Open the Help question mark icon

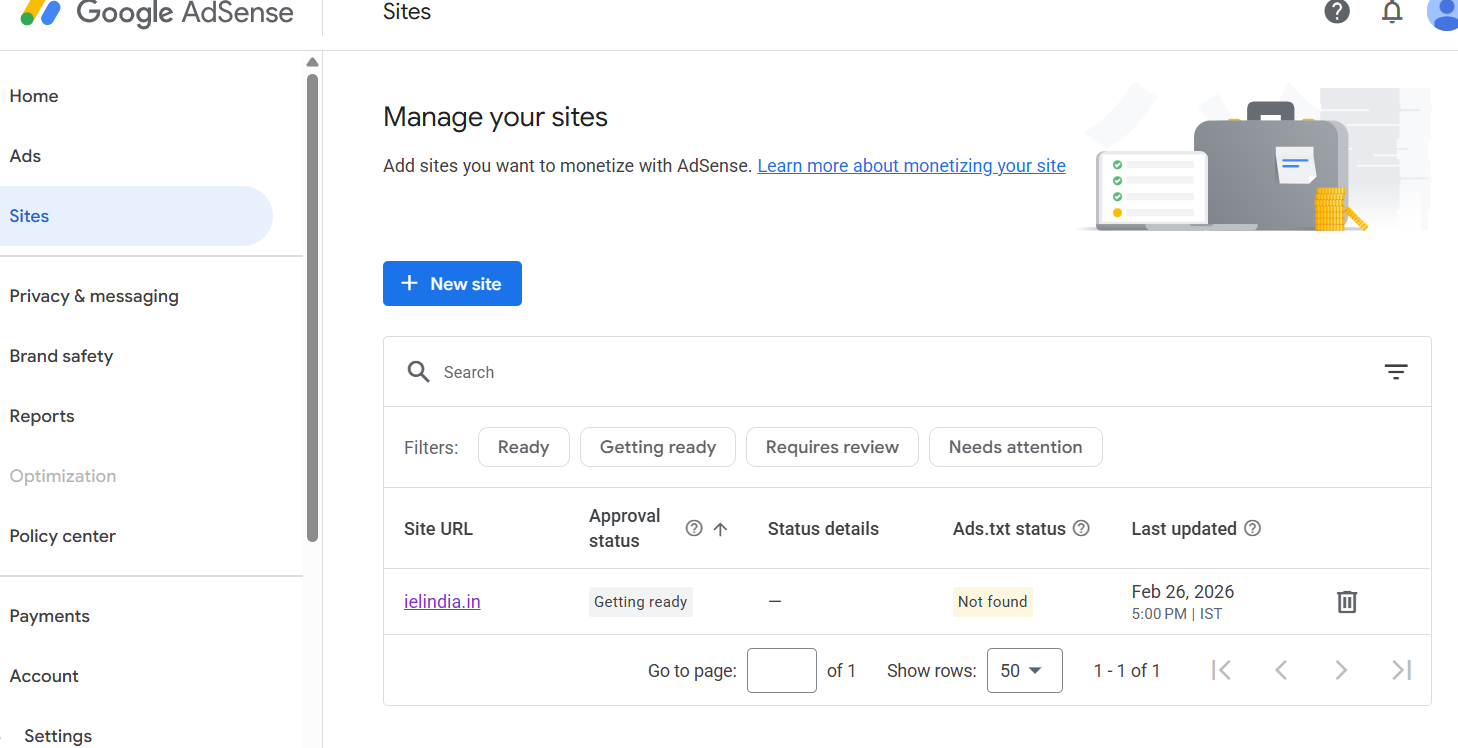[1337, 12]
